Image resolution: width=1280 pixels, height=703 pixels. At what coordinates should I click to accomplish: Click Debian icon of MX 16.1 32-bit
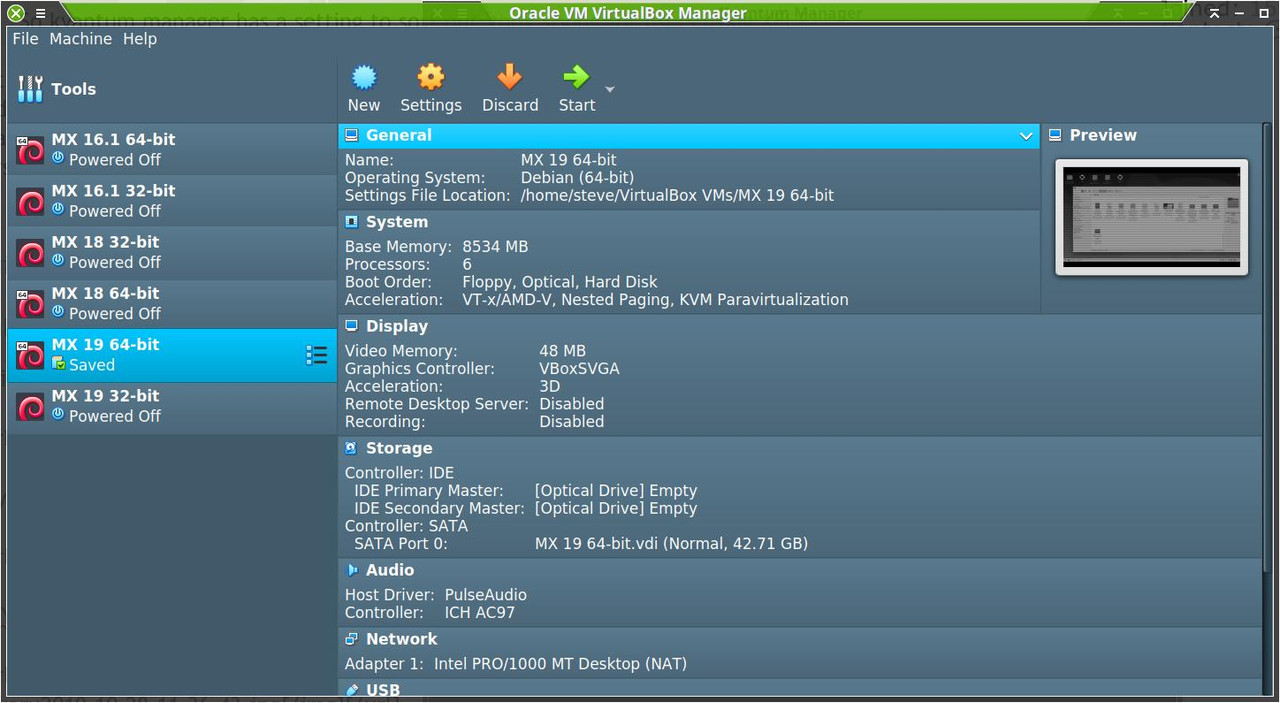[30, 201]
